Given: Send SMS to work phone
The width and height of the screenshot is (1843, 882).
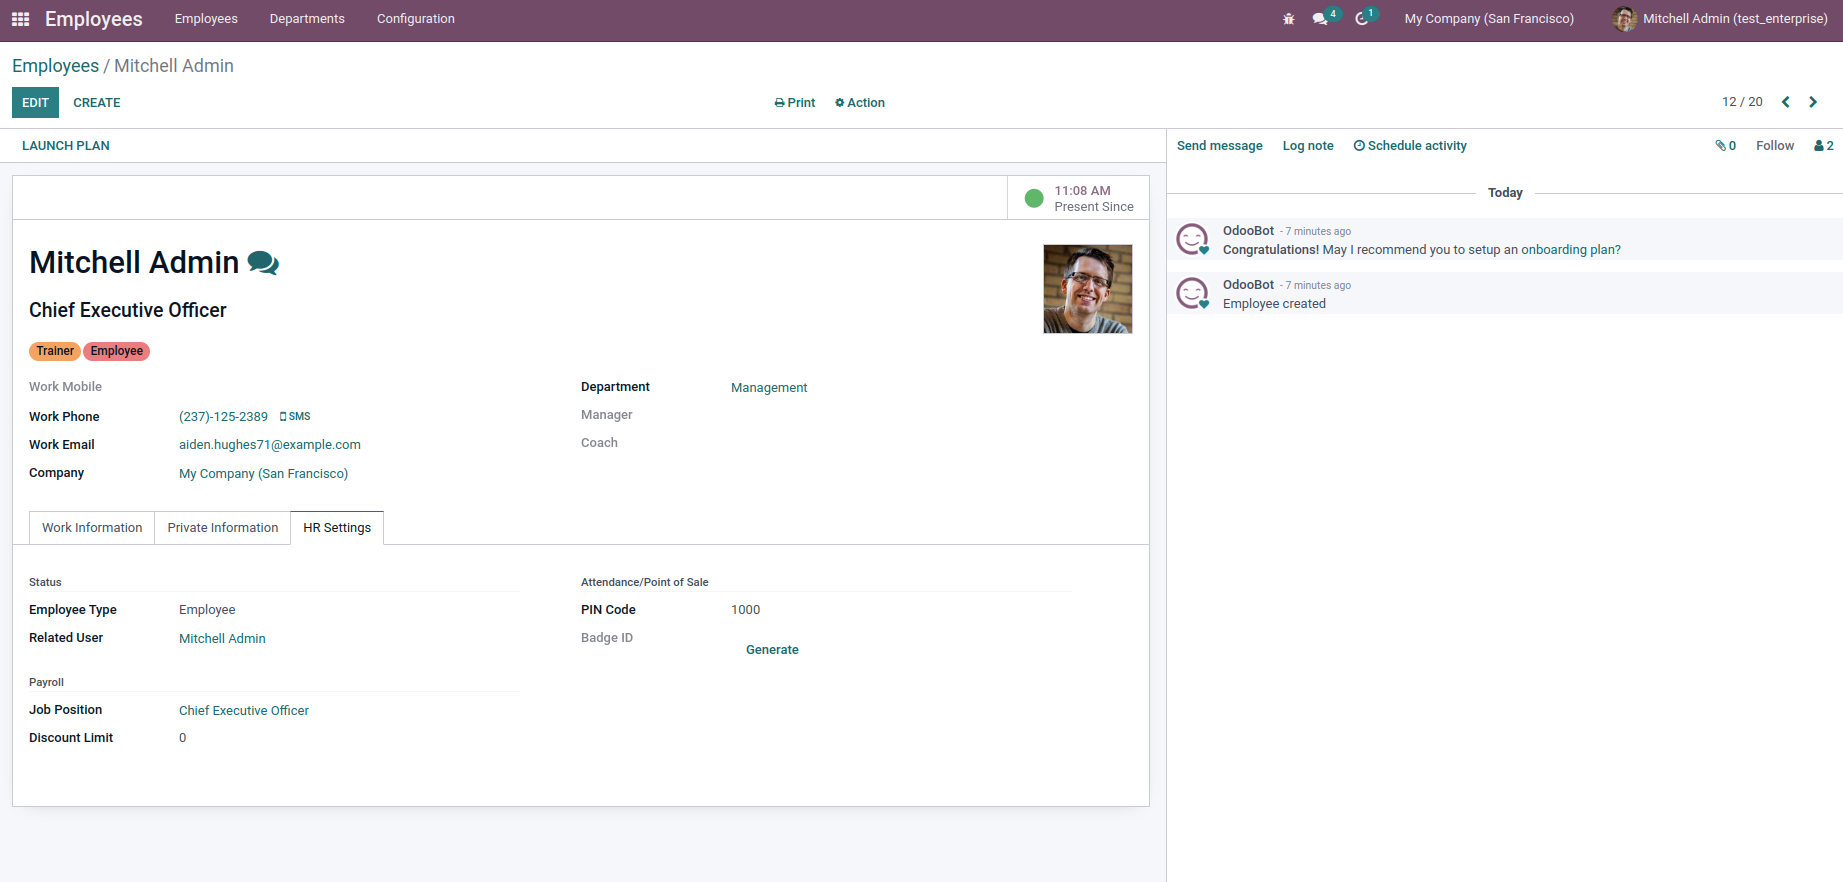Looking at the screenshot, I should (295, 416).
